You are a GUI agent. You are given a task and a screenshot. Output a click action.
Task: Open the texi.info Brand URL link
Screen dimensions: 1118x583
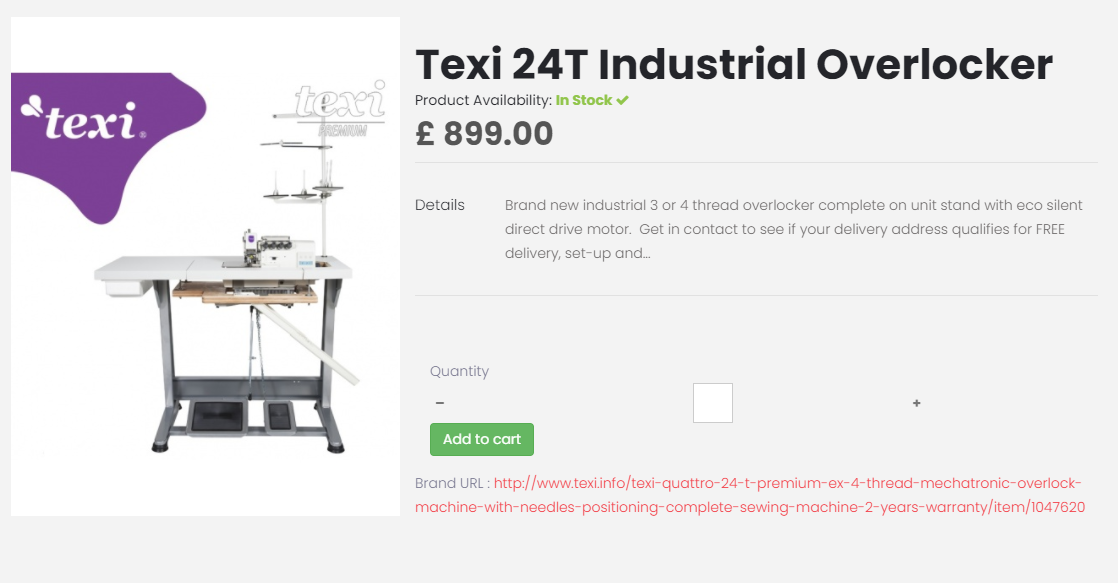pos(750,495)
